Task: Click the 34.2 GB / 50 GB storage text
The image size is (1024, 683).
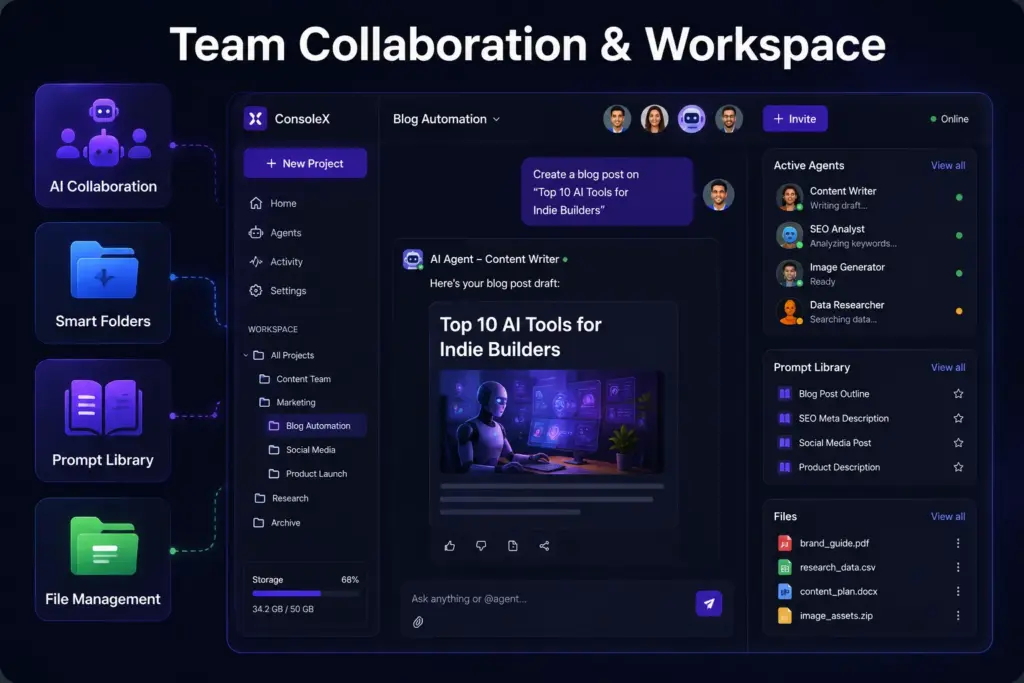Action: [283, 609]
